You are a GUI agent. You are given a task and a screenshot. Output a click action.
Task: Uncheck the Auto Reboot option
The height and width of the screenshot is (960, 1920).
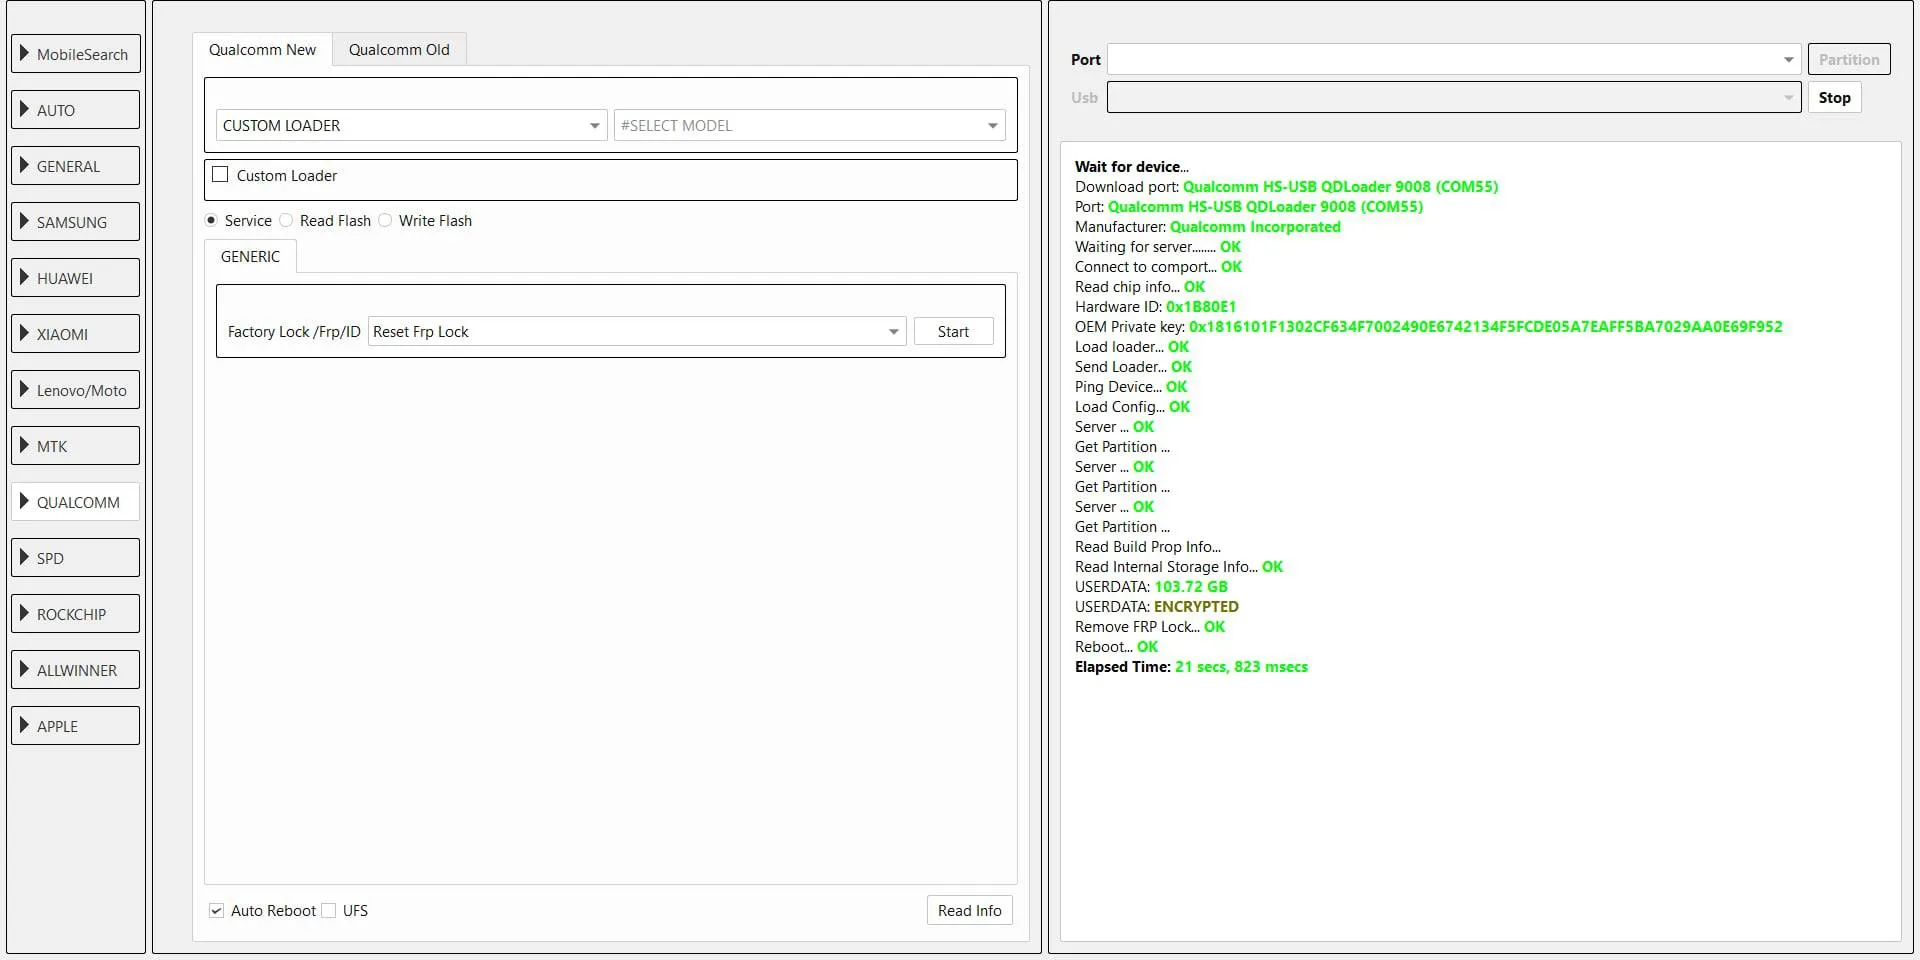pyautogui.click(x=216, y=911)
